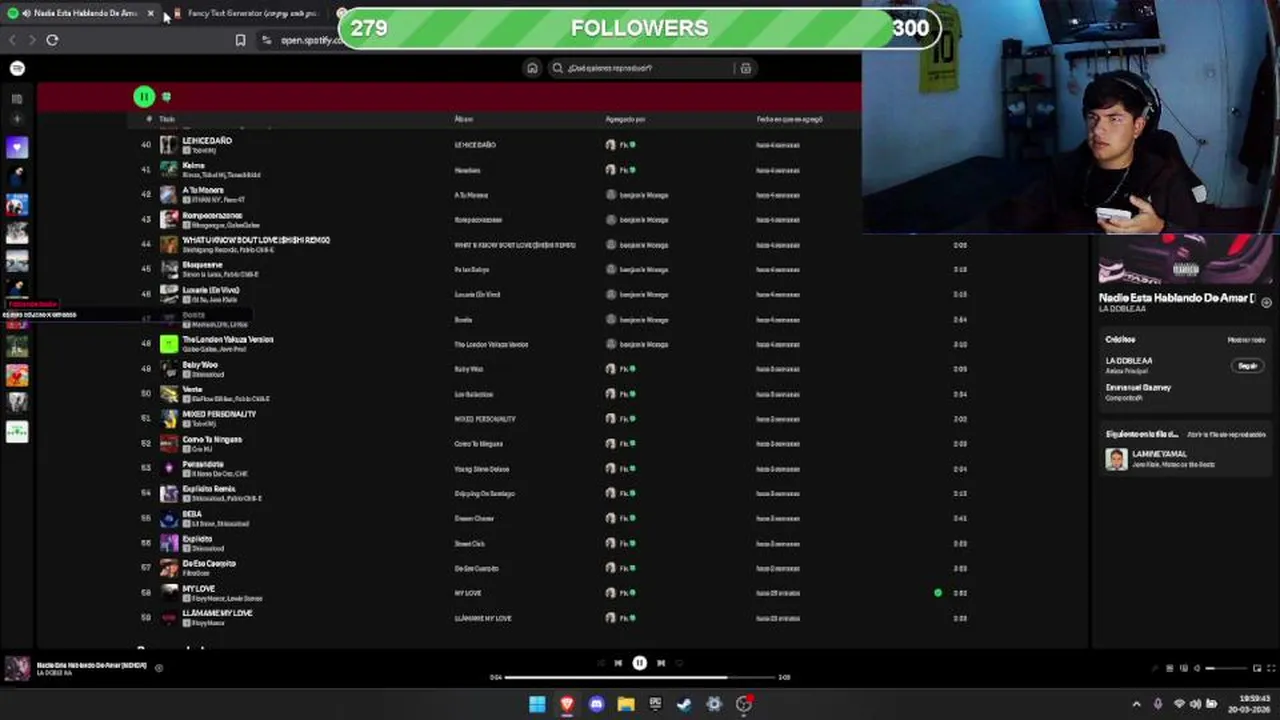Sort by the Título column header

[x=167, y=119]
